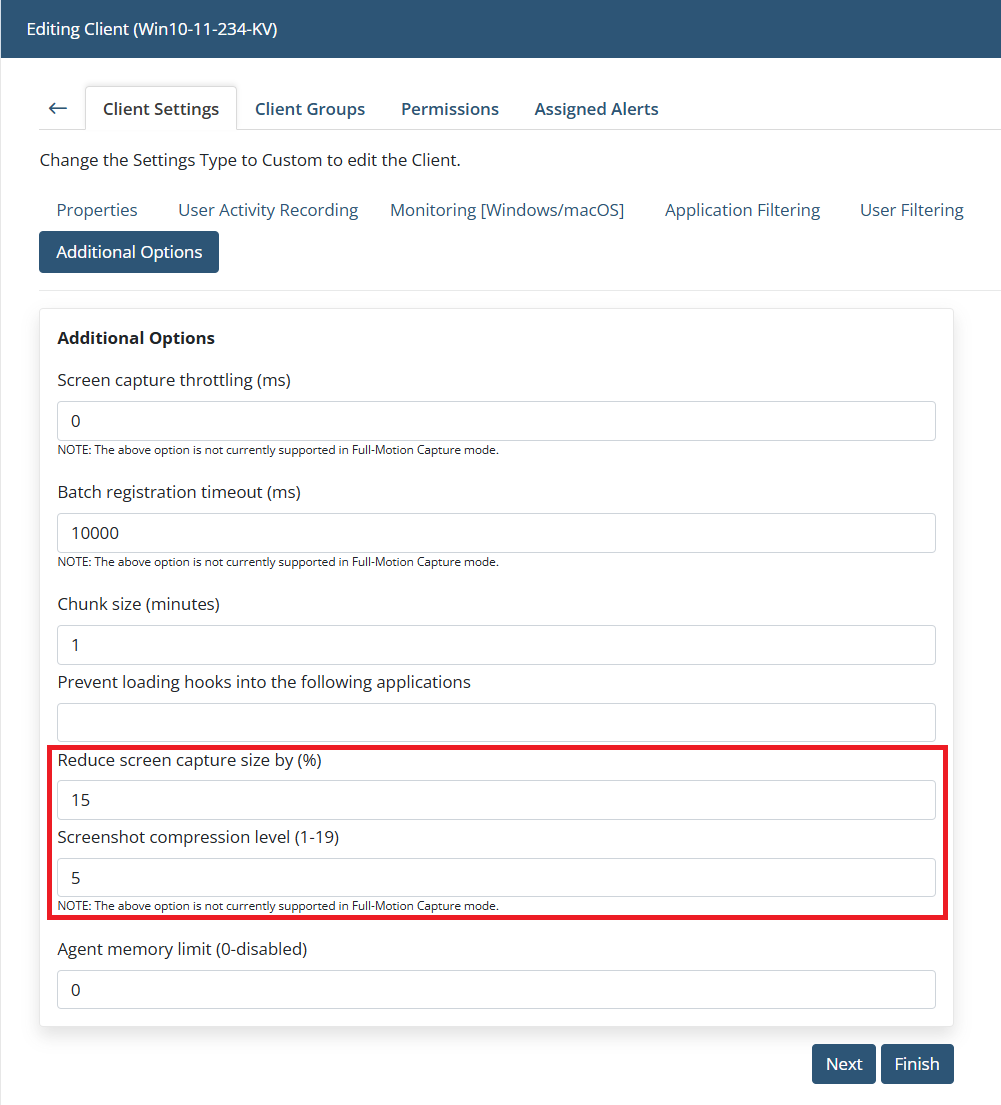
Task: Go to the Assigned Alerts tab
Action: pos(596,109)
